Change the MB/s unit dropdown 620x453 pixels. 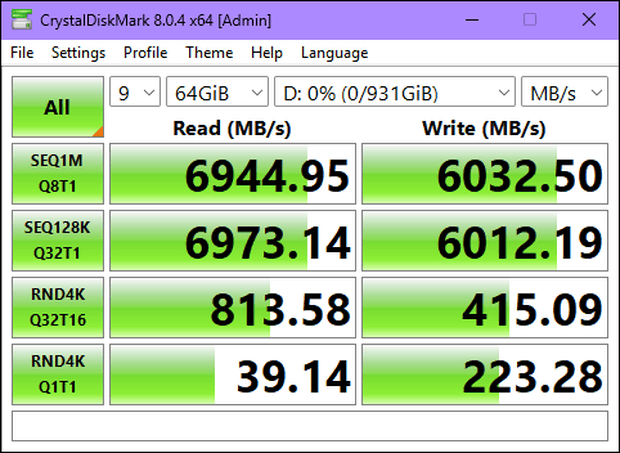(x=564, y=92)
